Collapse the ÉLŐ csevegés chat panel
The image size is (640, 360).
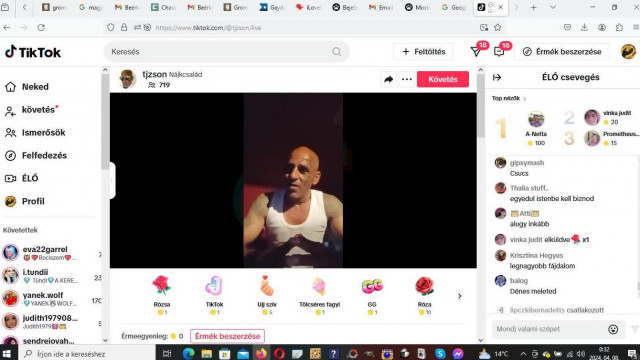[497, 78]
